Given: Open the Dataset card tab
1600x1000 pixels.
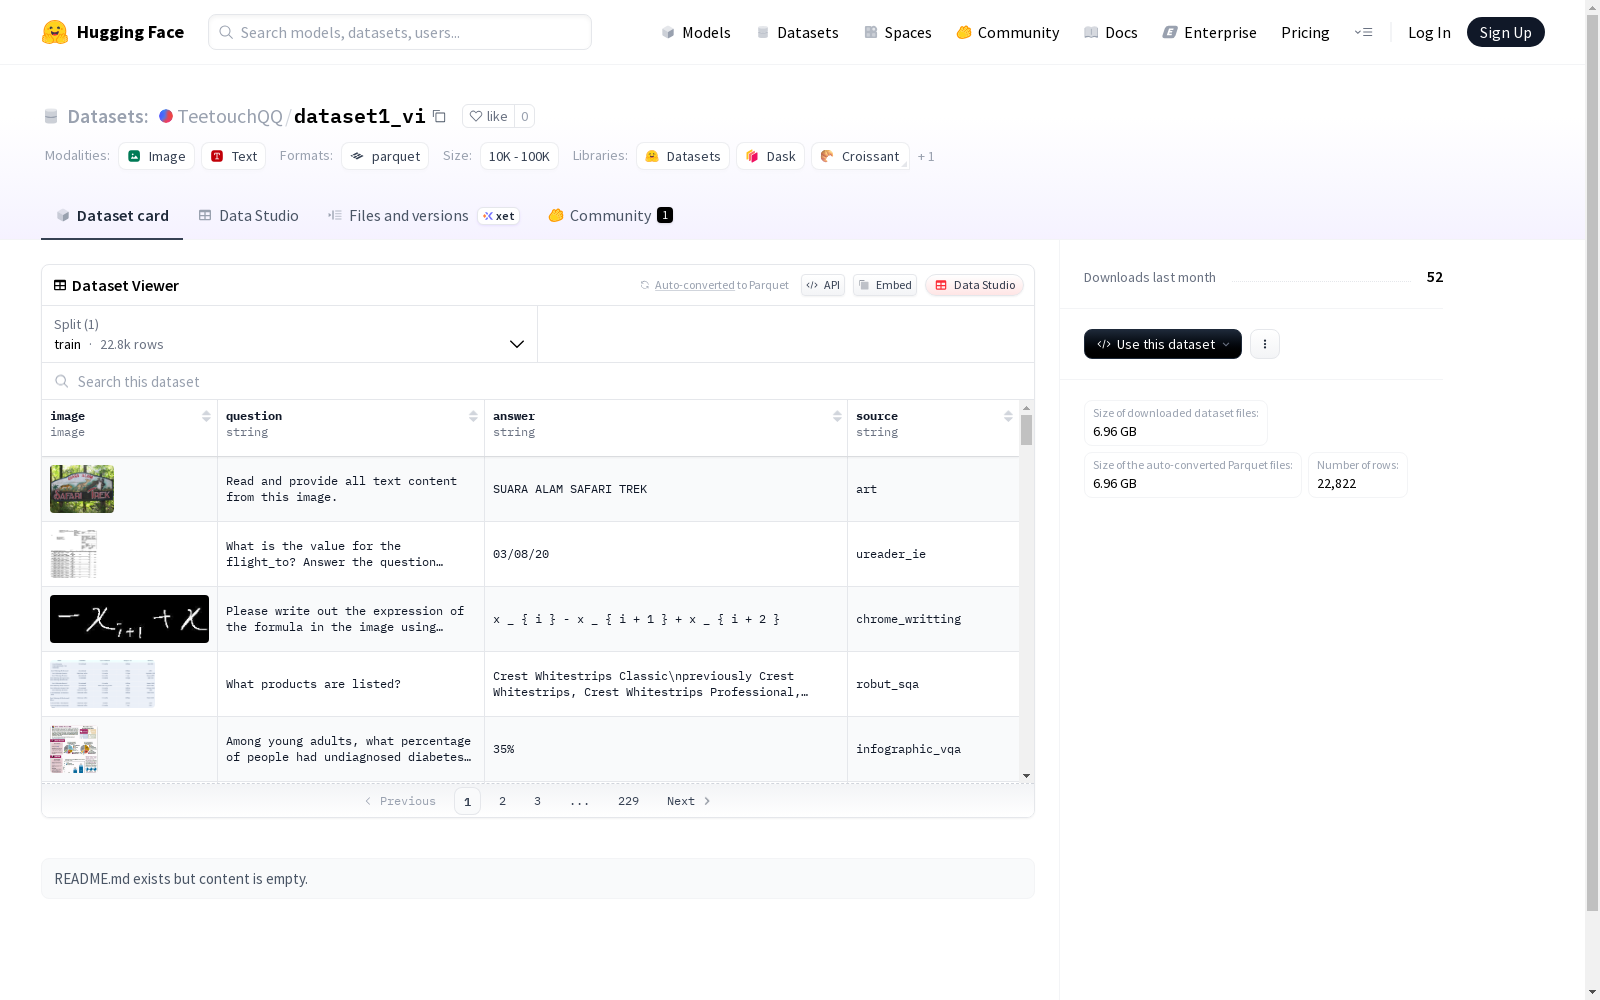Looking at the screenshot, I should tap(112, 216).
